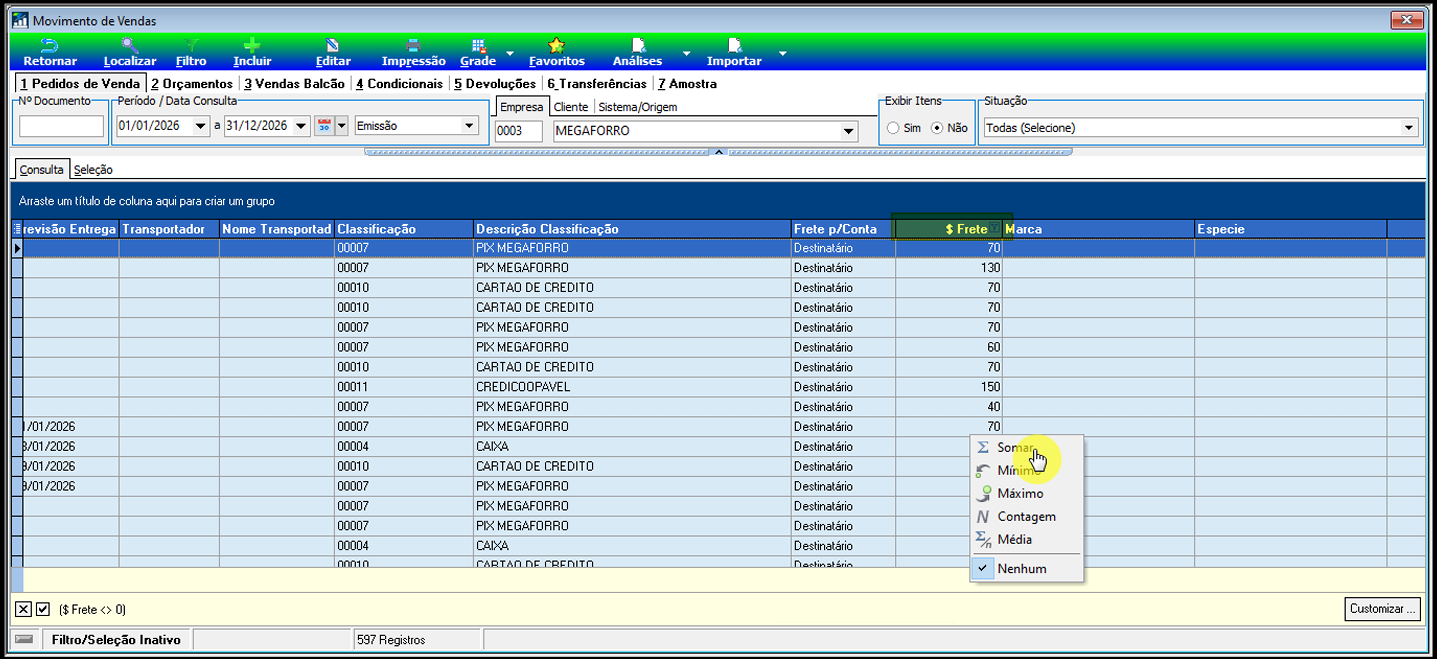Click the Favoritos star icon
This screenshot has height=659, width=1437.
click(557, 45)
